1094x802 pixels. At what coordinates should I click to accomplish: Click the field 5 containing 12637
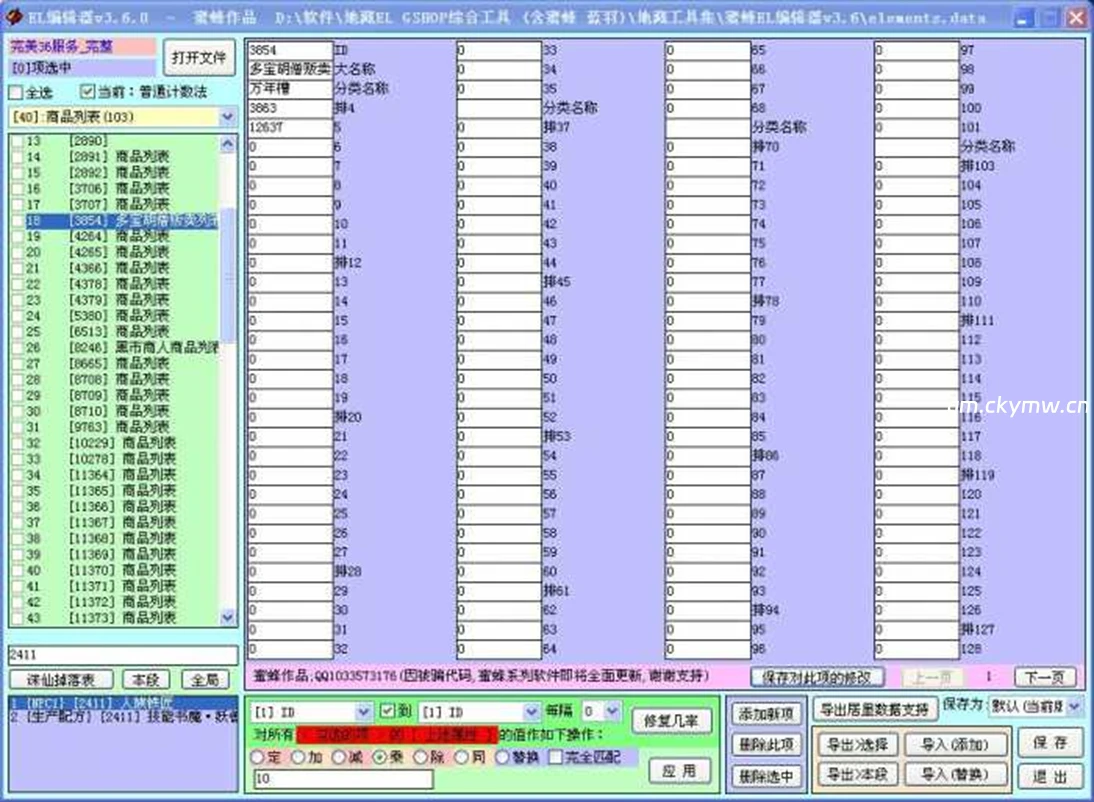[x=290, y=128]
